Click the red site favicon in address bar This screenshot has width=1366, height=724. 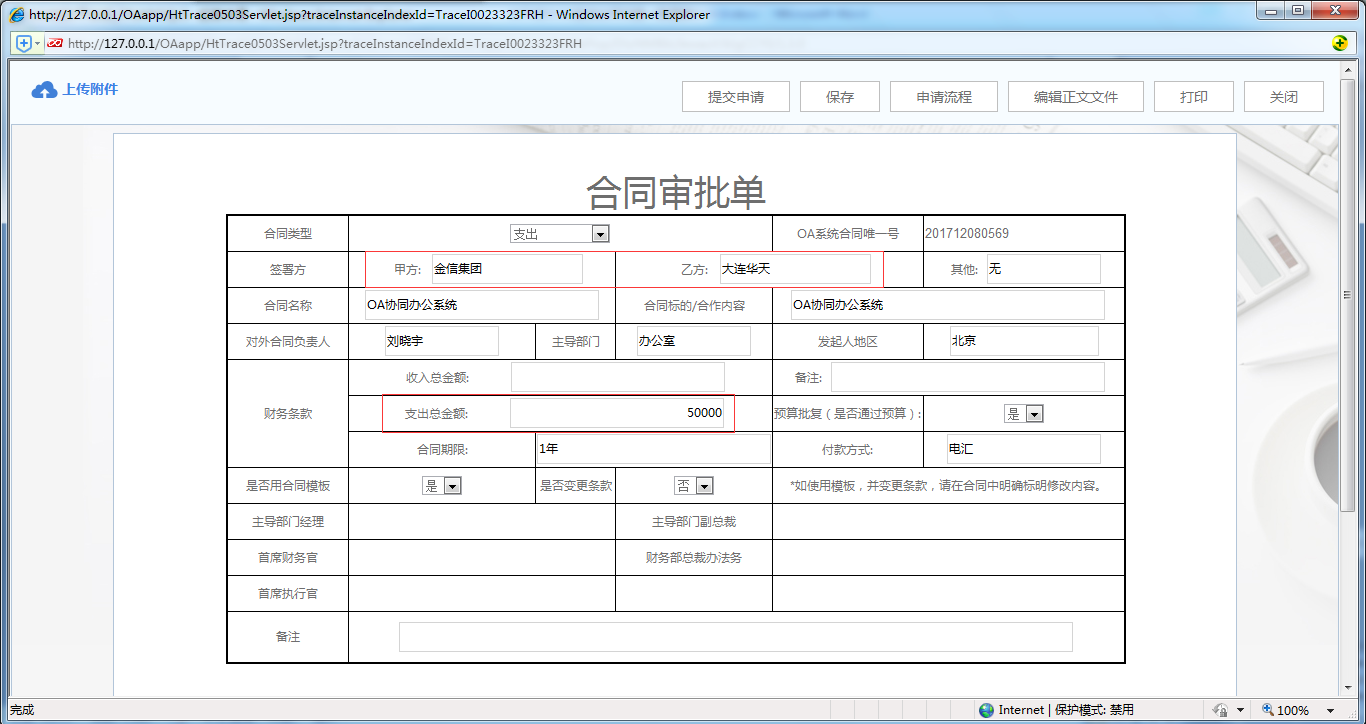tap(55, 43)
